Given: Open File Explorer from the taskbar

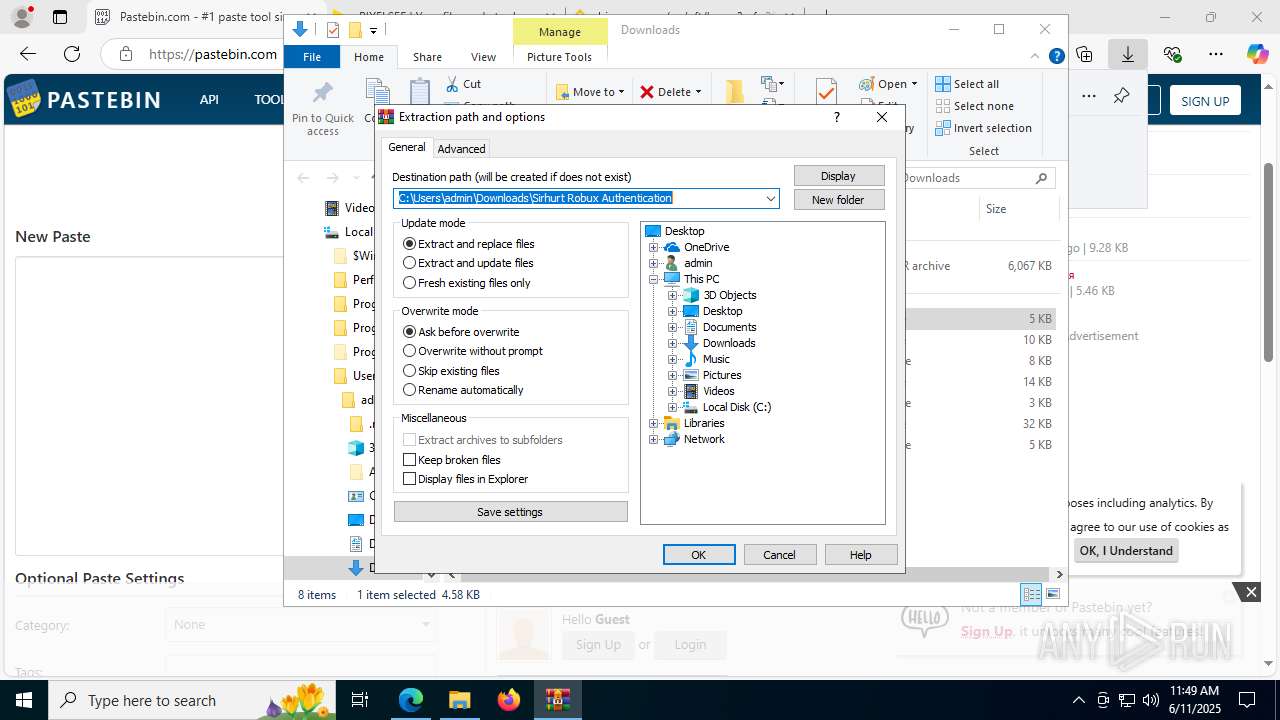Looking at the screenshot, I should (460, 700).
